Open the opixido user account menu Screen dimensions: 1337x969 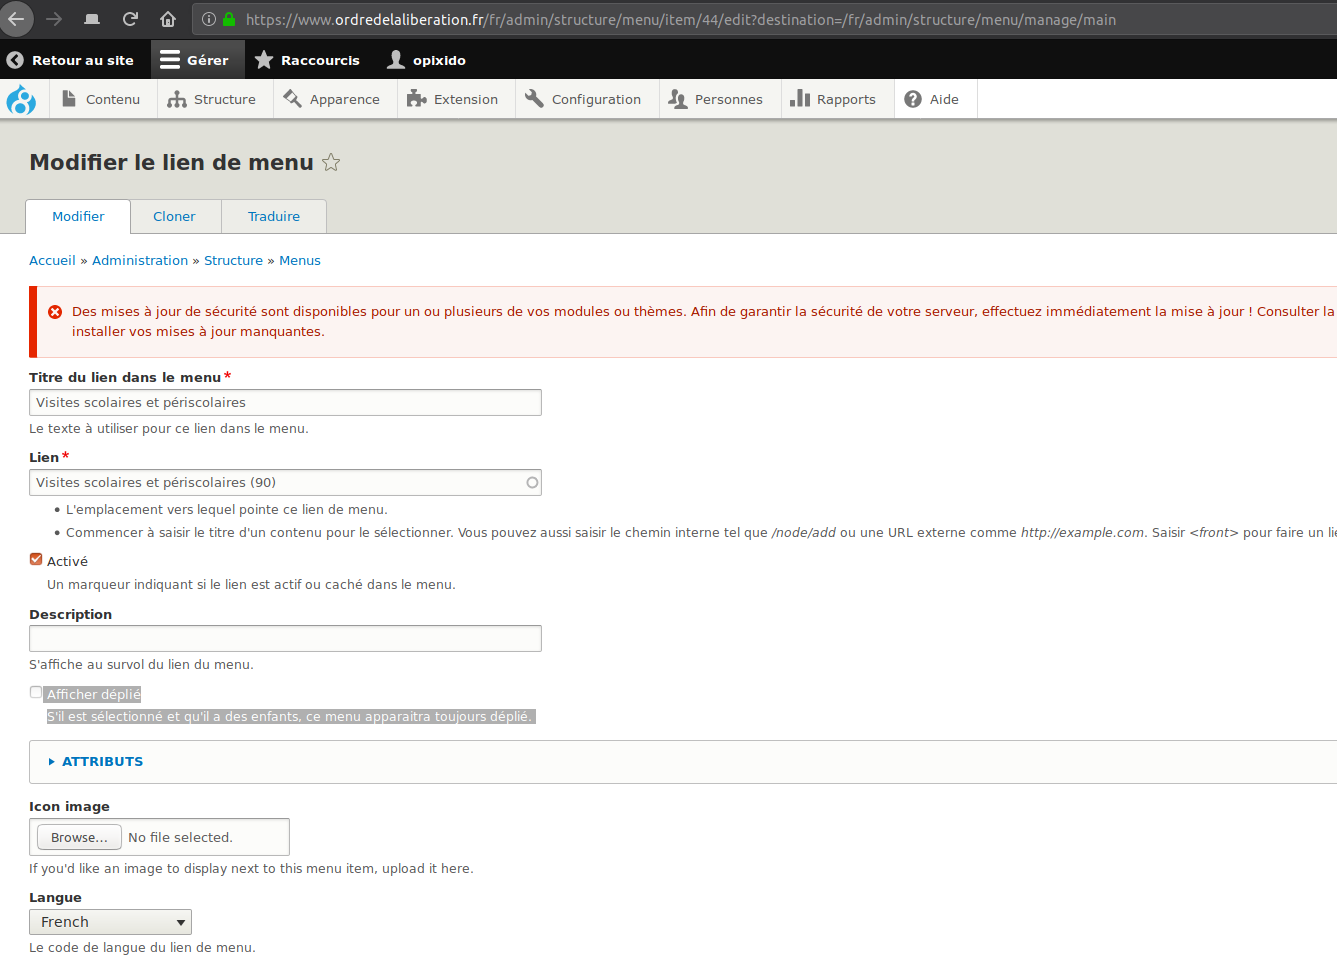click(x=427, y=60)
